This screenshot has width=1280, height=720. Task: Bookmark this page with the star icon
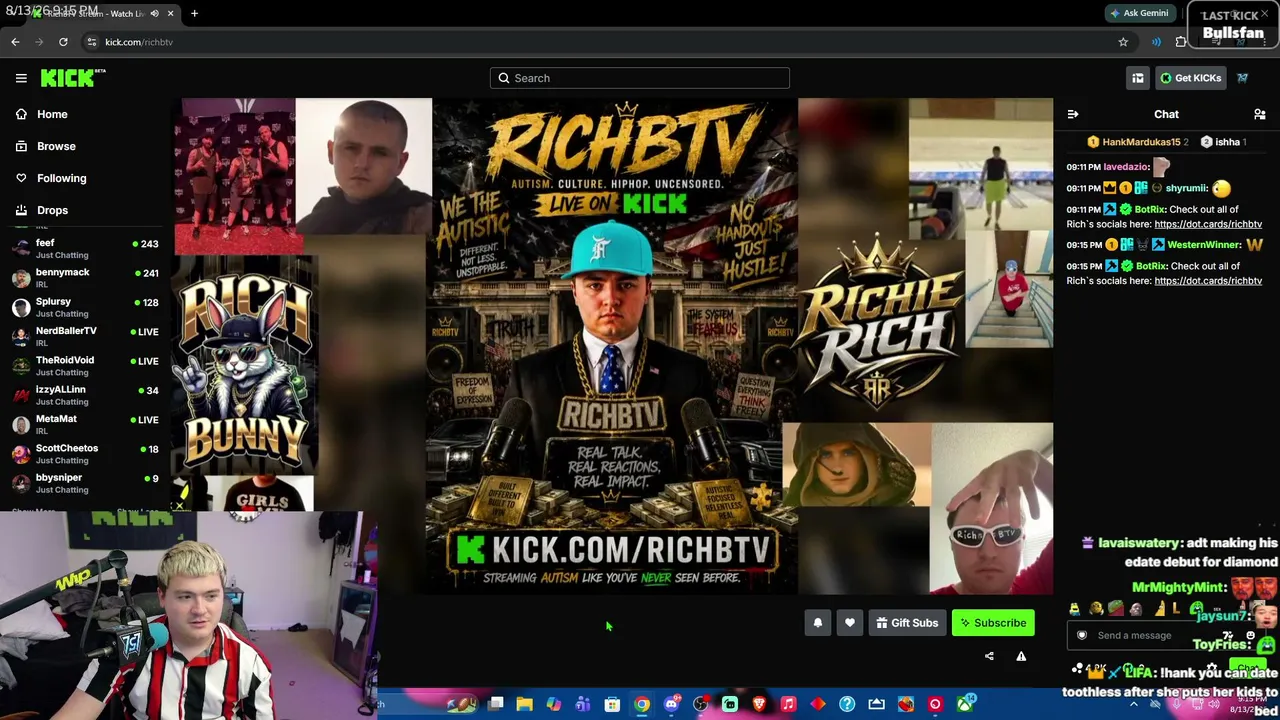(x=1123, y=42)
